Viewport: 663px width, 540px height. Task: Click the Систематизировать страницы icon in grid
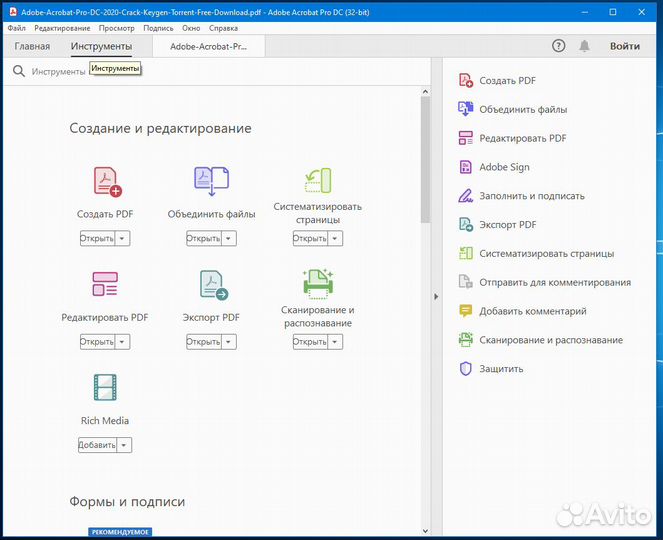tap(318, 181)
